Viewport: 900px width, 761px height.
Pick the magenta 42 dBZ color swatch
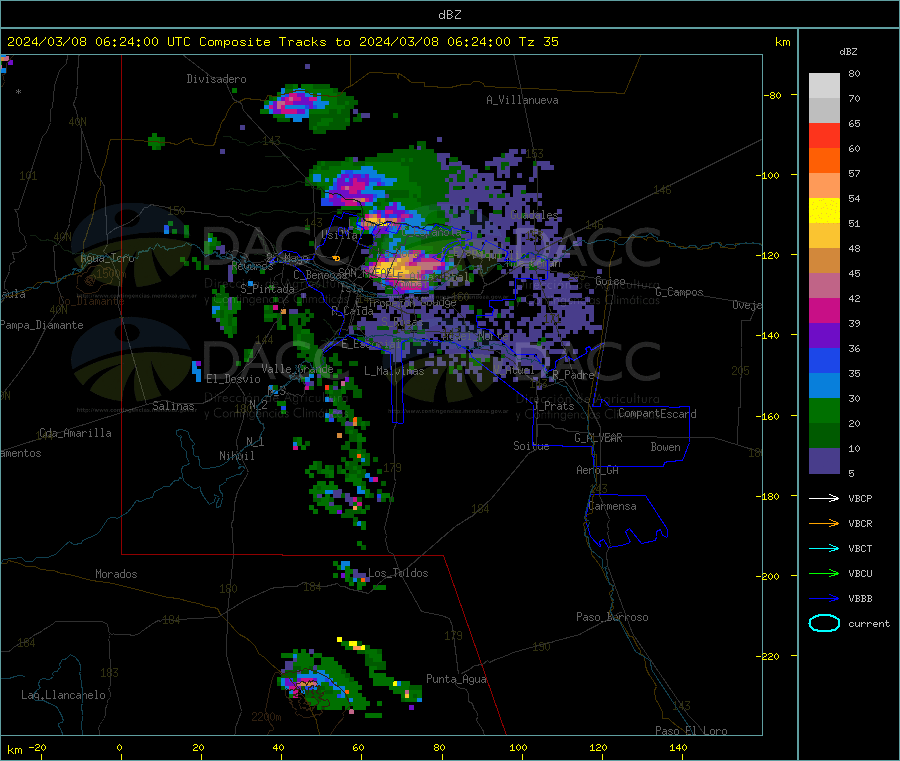click(824, 310)
